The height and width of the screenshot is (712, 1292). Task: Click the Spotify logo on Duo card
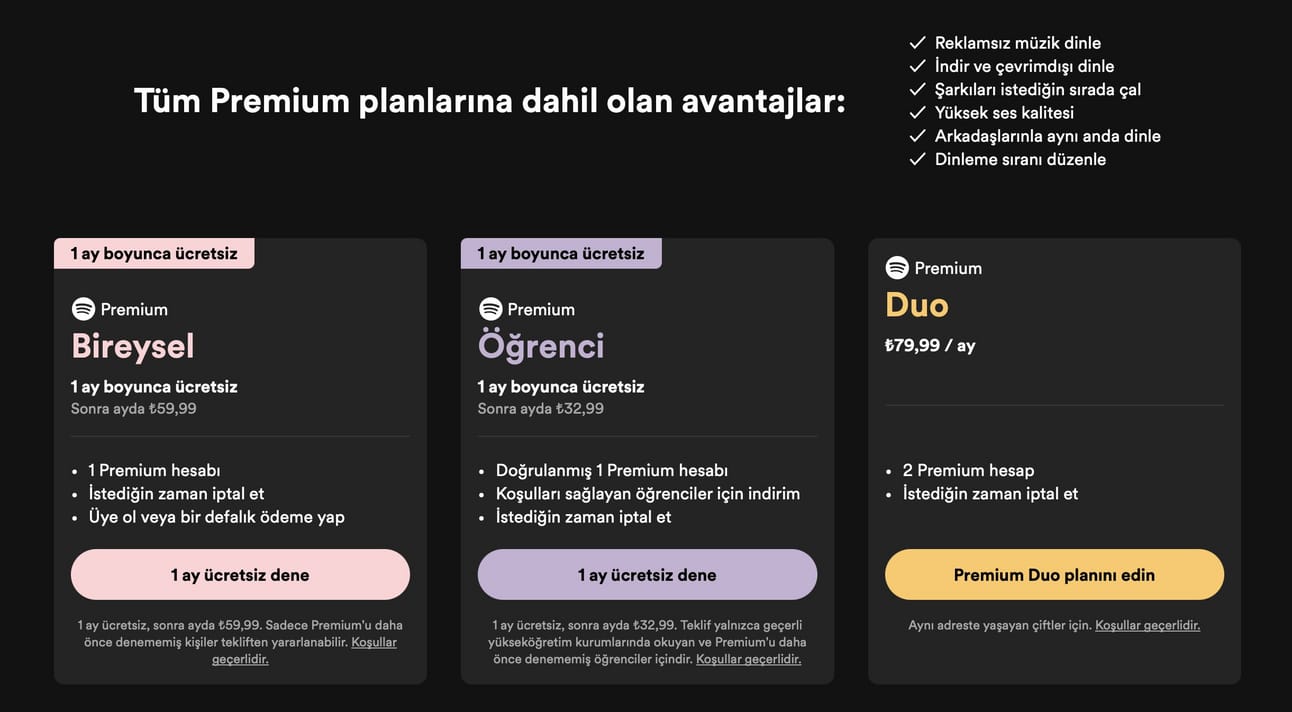pyautogui.click(x=897, y=268)
